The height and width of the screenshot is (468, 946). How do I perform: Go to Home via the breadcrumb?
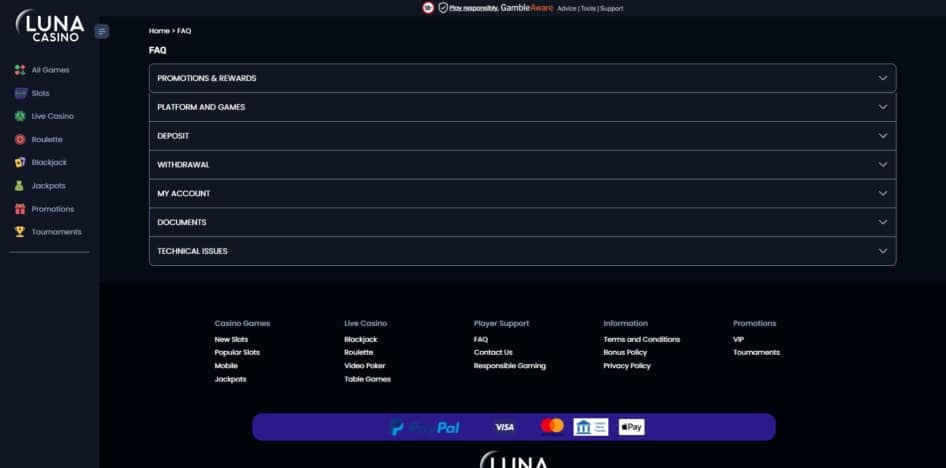tap(159, 31)
